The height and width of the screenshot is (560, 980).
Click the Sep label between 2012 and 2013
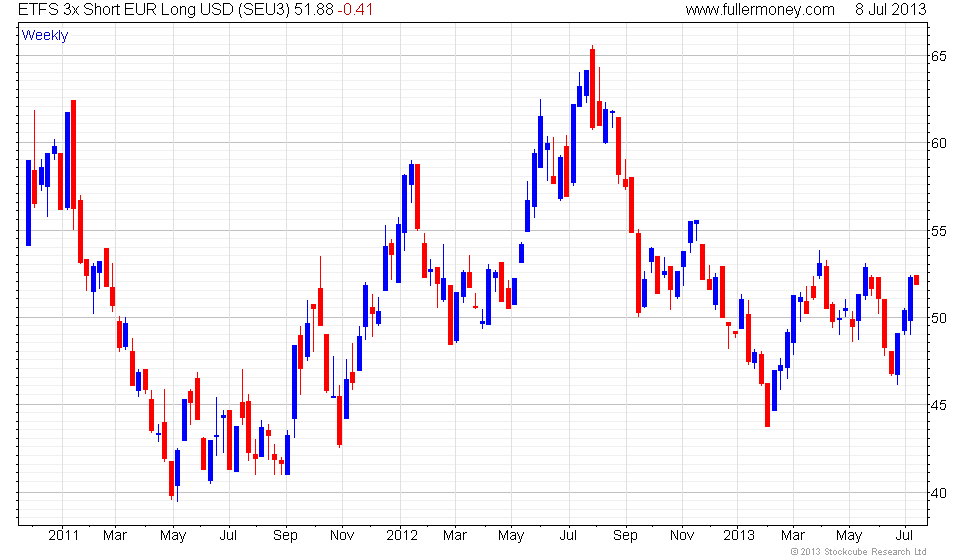(x=625, y=536)
